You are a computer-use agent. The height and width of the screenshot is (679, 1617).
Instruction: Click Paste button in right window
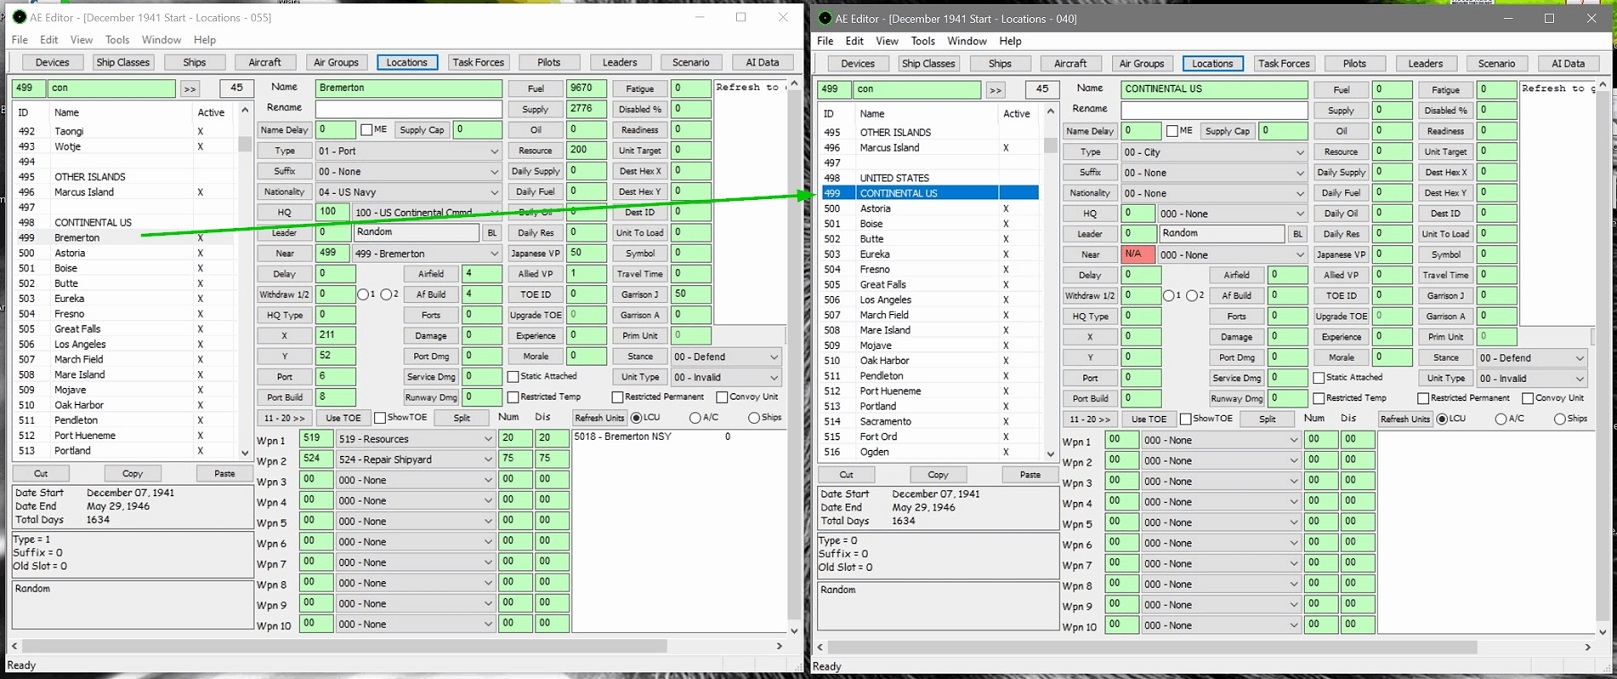pyautogui.click(x=1030, y=474)
